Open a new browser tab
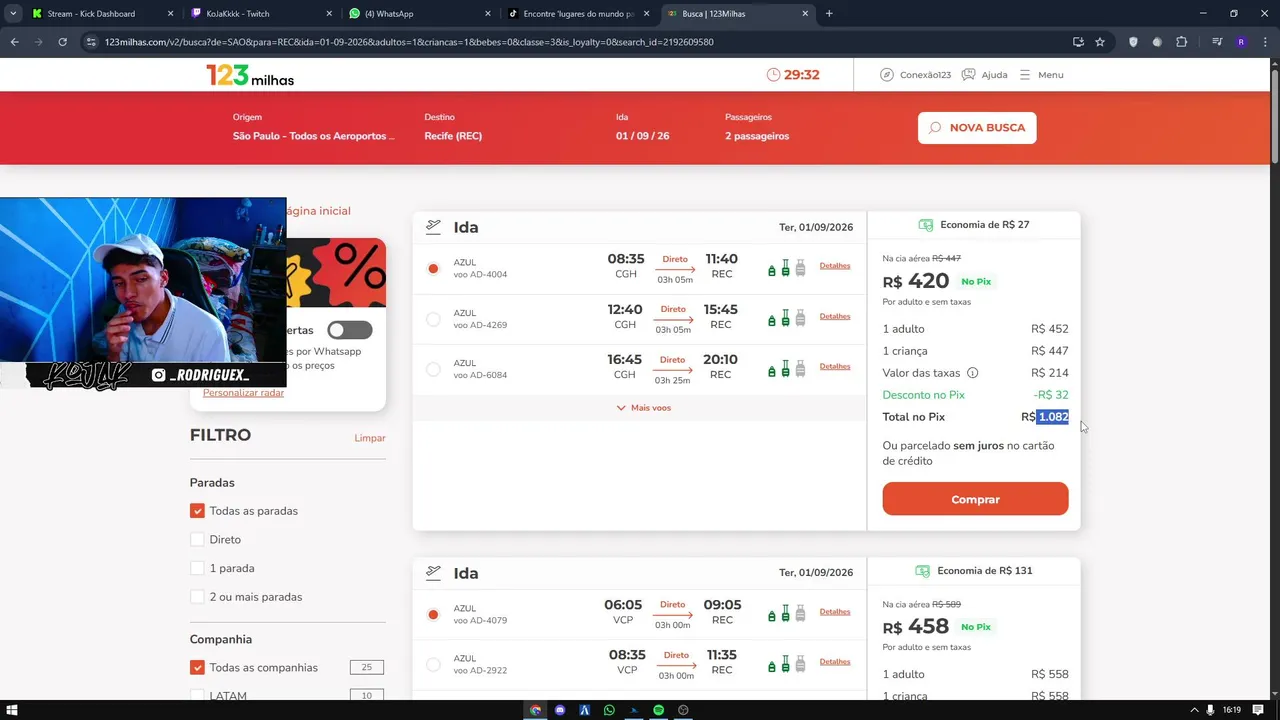 [829, 14]
